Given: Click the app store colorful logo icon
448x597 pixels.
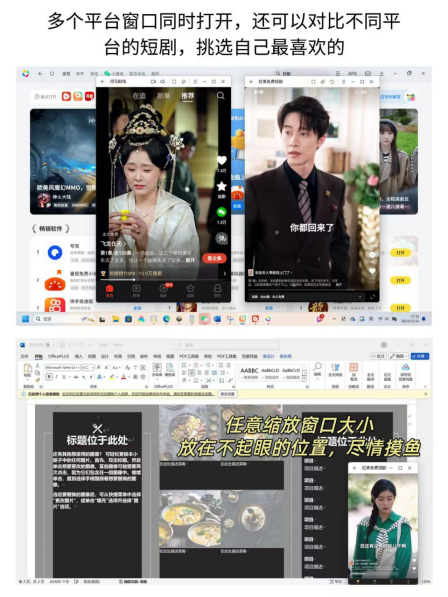Looking at the screenshot, I should pos(26,73).
